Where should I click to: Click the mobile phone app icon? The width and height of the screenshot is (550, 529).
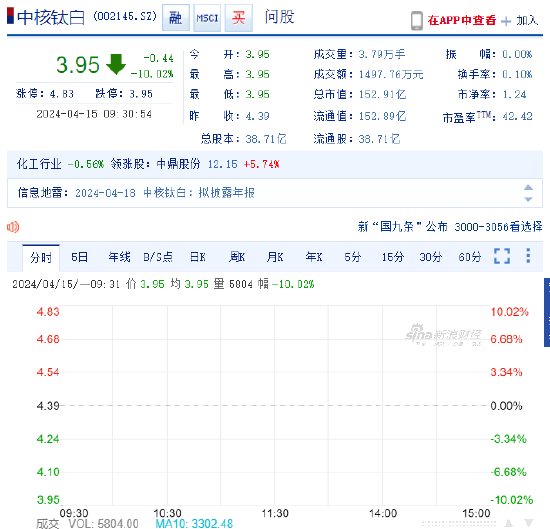(417, 21)
